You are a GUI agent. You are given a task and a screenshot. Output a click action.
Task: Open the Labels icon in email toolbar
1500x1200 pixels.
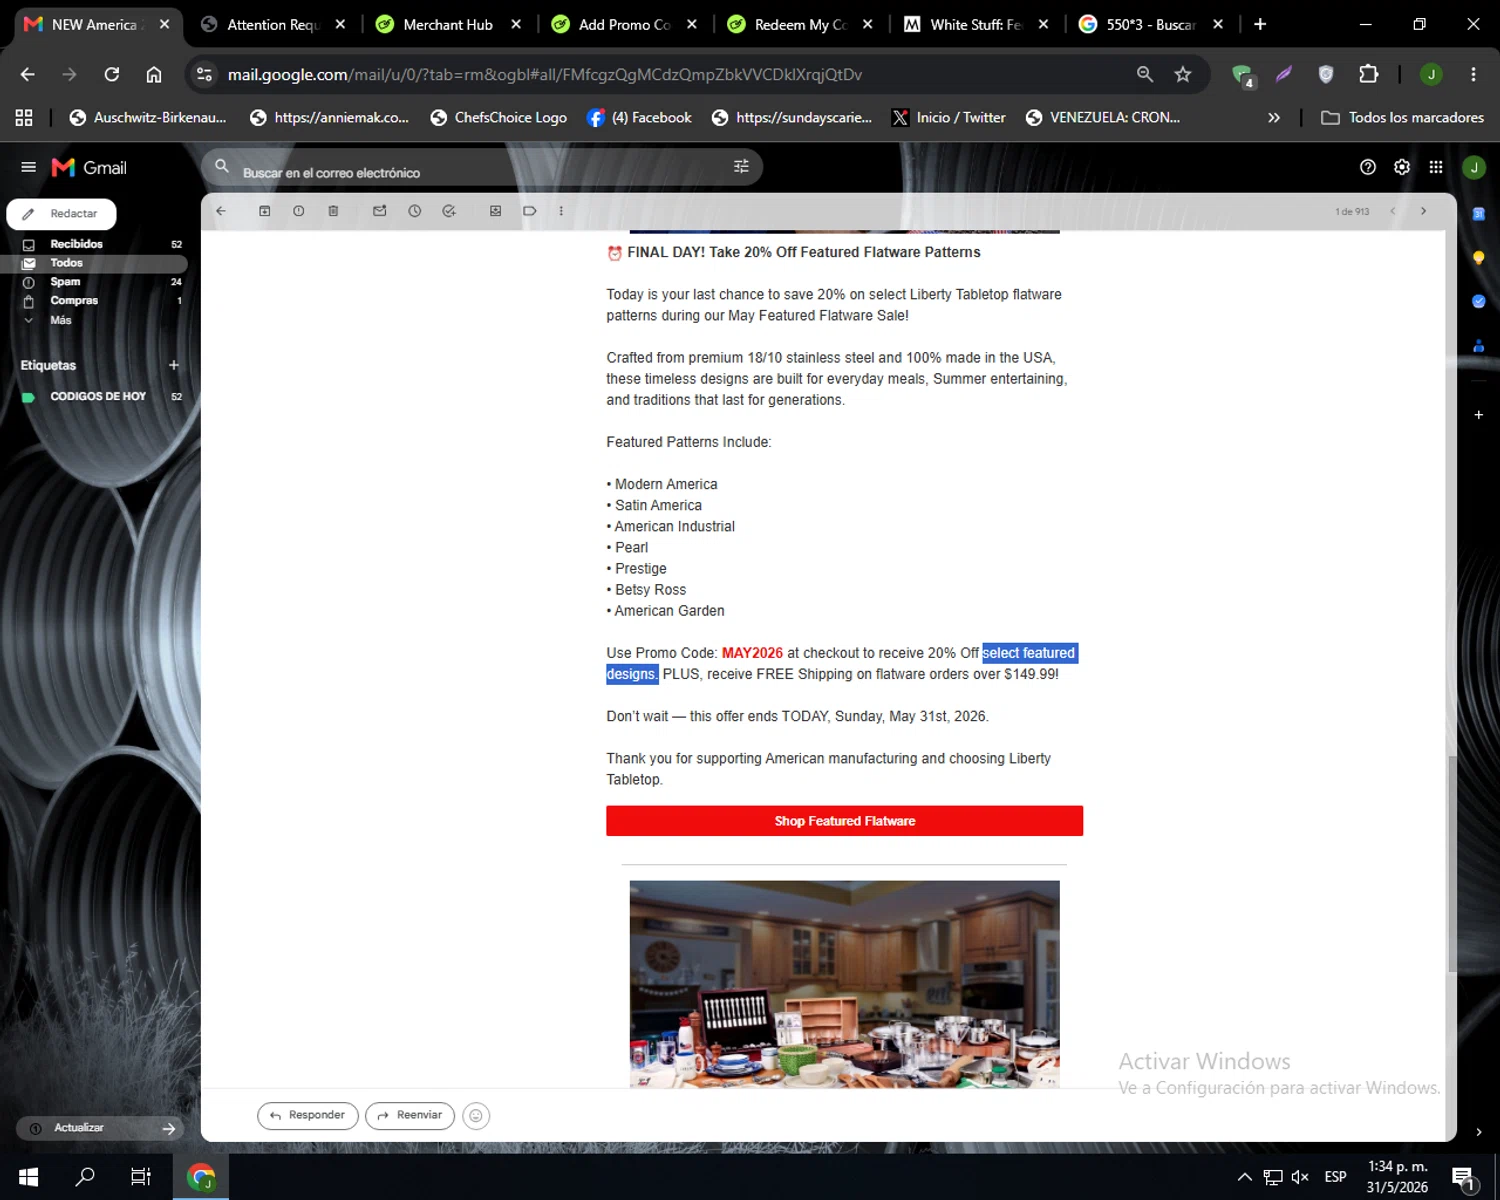point(530,211)
